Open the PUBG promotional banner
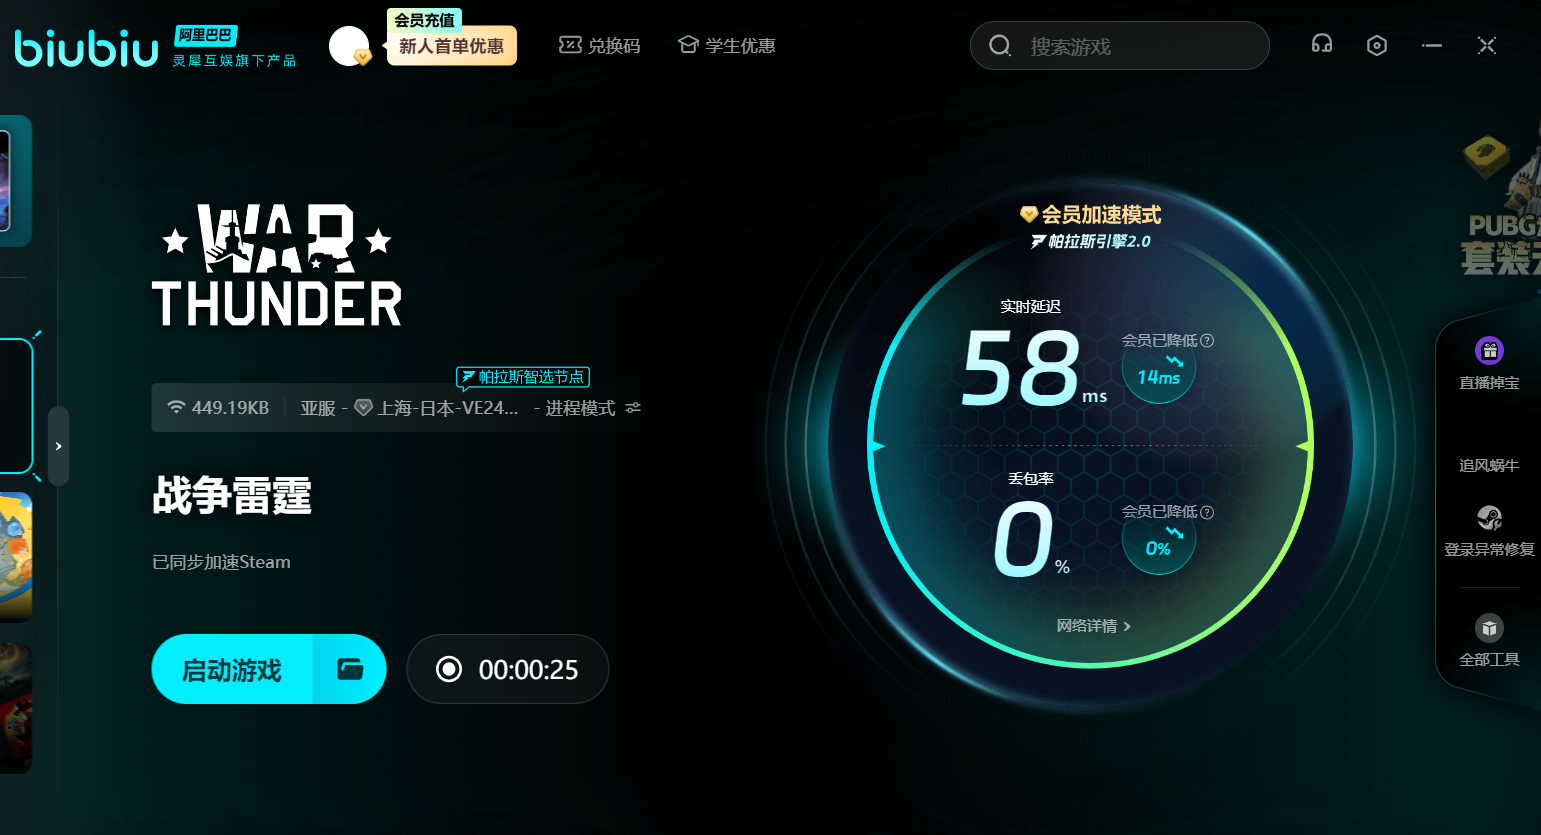The width and height of the screenshot is (1541, 835). (x=1500, y=205)
